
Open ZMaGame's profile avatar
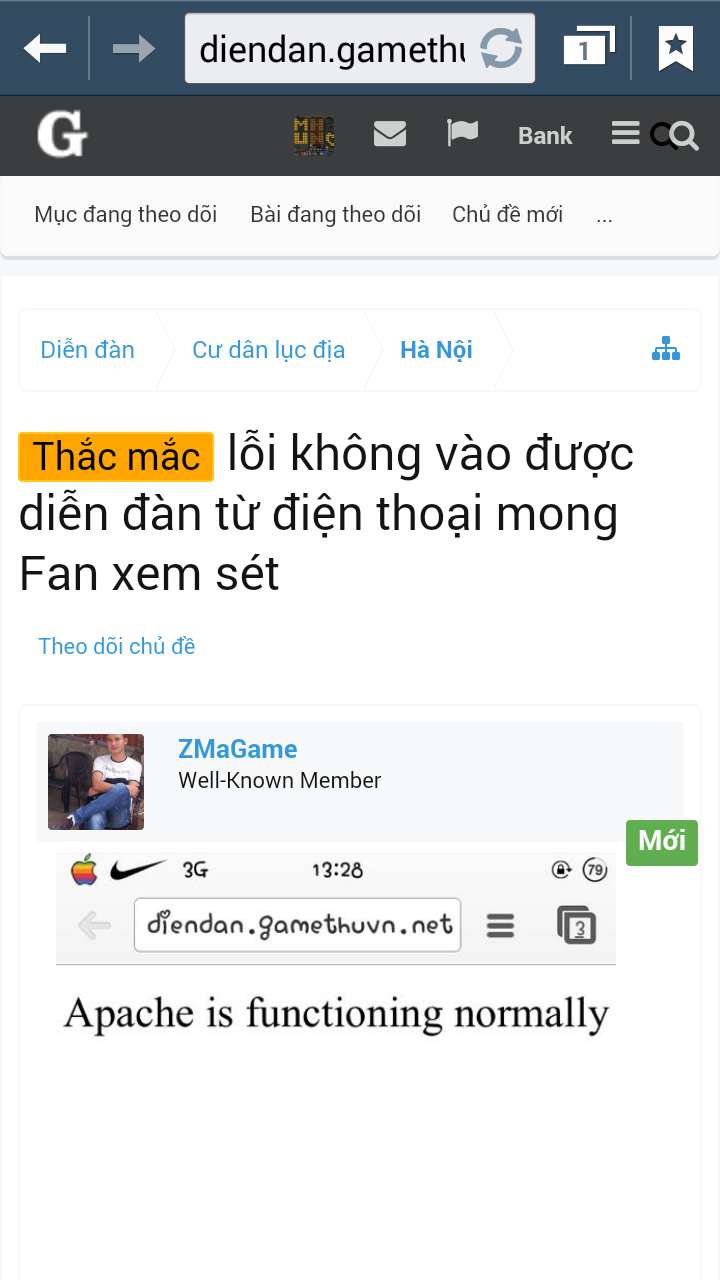pyautogui.click(x=96, y=782)
